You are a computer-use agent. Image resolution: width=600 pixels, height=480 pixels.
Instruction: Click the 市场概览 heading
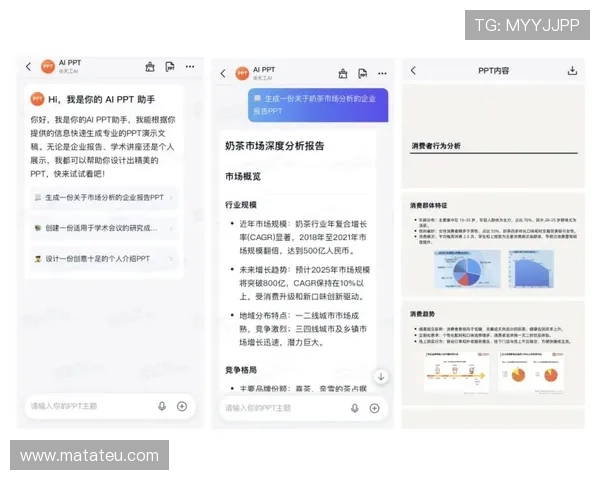pos(243,176)
